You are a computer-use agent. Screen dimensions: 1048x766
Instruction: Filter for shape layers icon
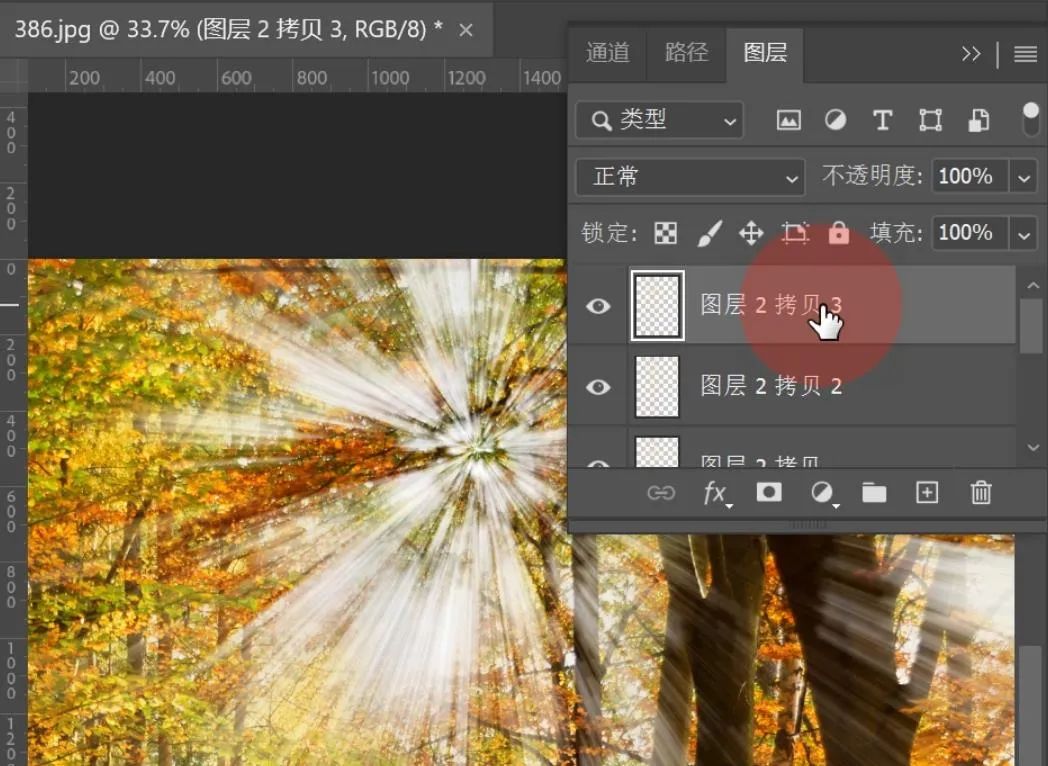(930, 120)
